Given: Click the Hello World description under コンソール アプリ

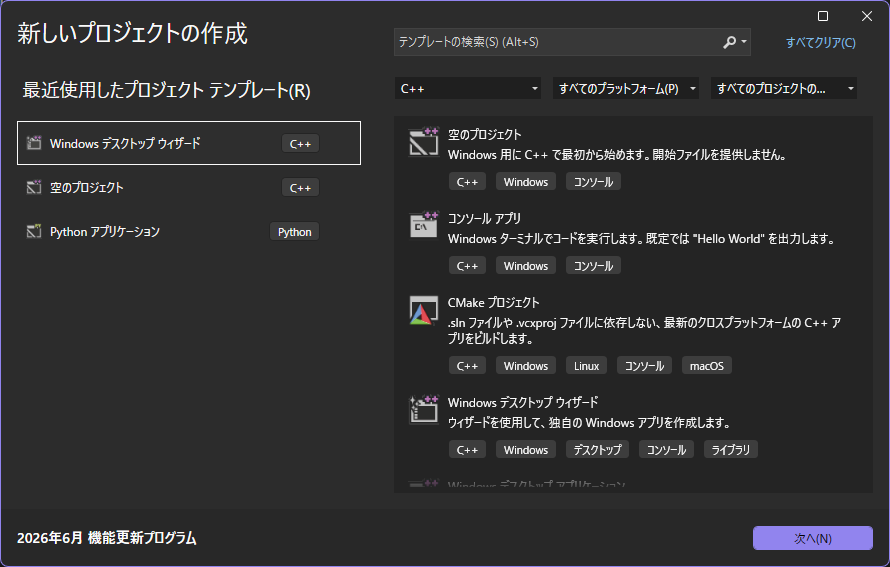Looking at the screenshot, I should (641, 238).
